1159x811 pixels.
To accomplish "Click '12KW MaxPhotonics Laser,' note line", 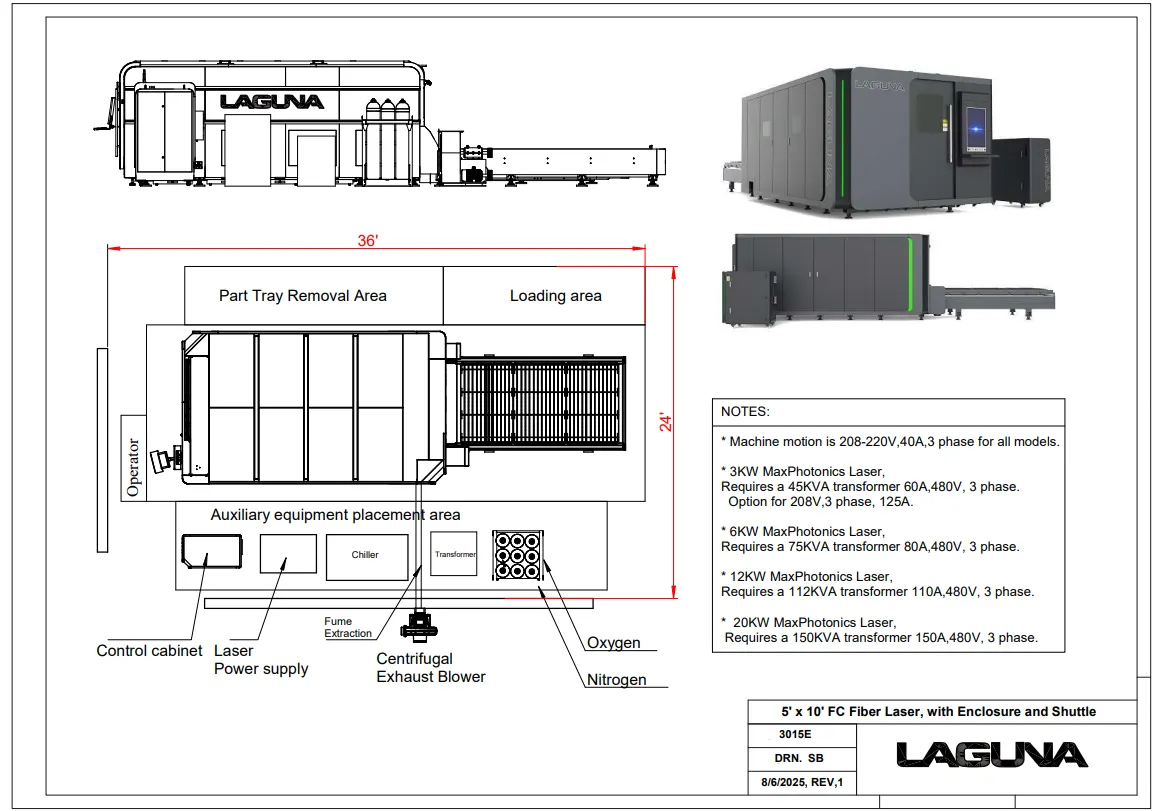I will pos(806,577).
